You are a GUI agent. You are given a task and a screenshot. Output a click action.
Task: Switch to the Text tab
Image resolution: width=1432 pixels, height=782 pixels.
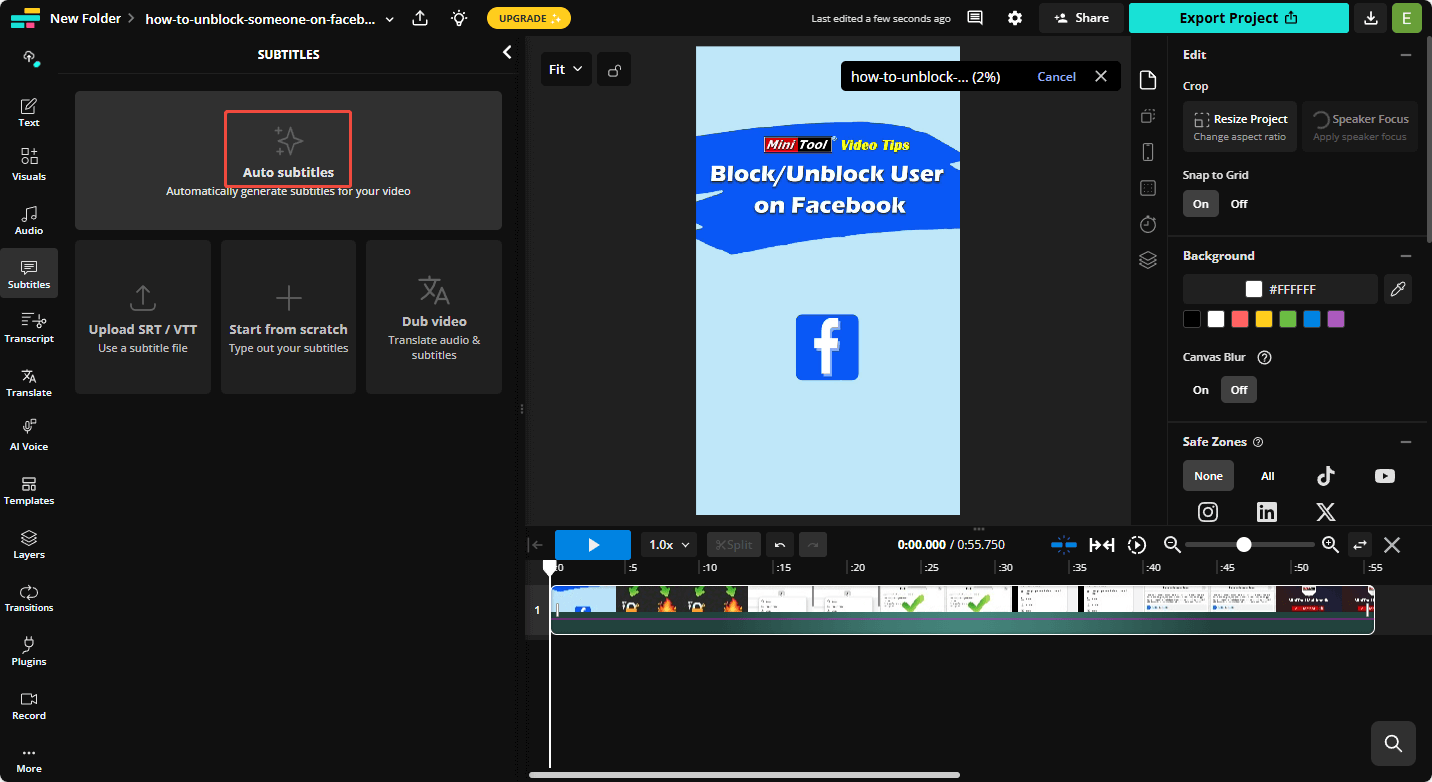tap(29, 112)
